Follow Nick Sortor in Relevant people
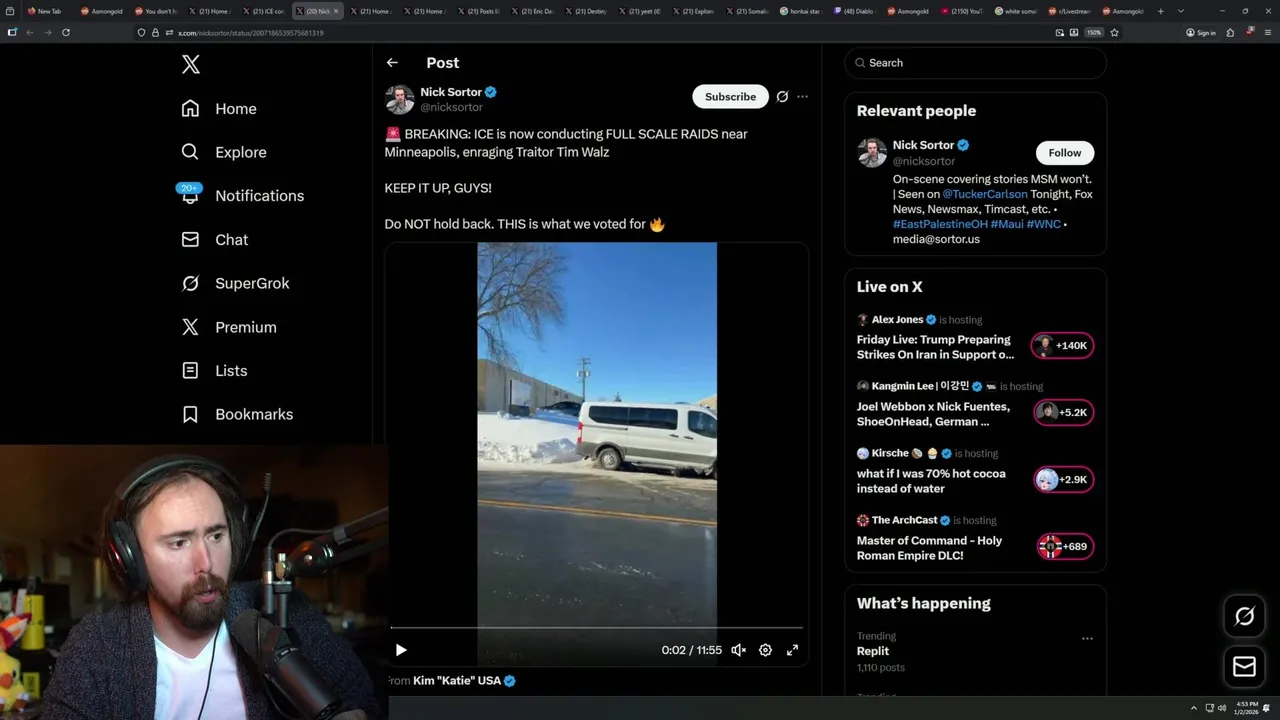 [1065, 153]
